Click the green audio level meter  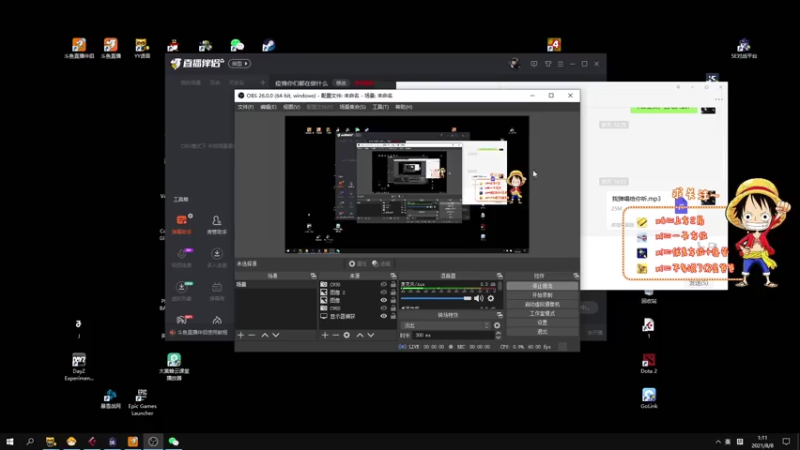click(x=448, y=289)
